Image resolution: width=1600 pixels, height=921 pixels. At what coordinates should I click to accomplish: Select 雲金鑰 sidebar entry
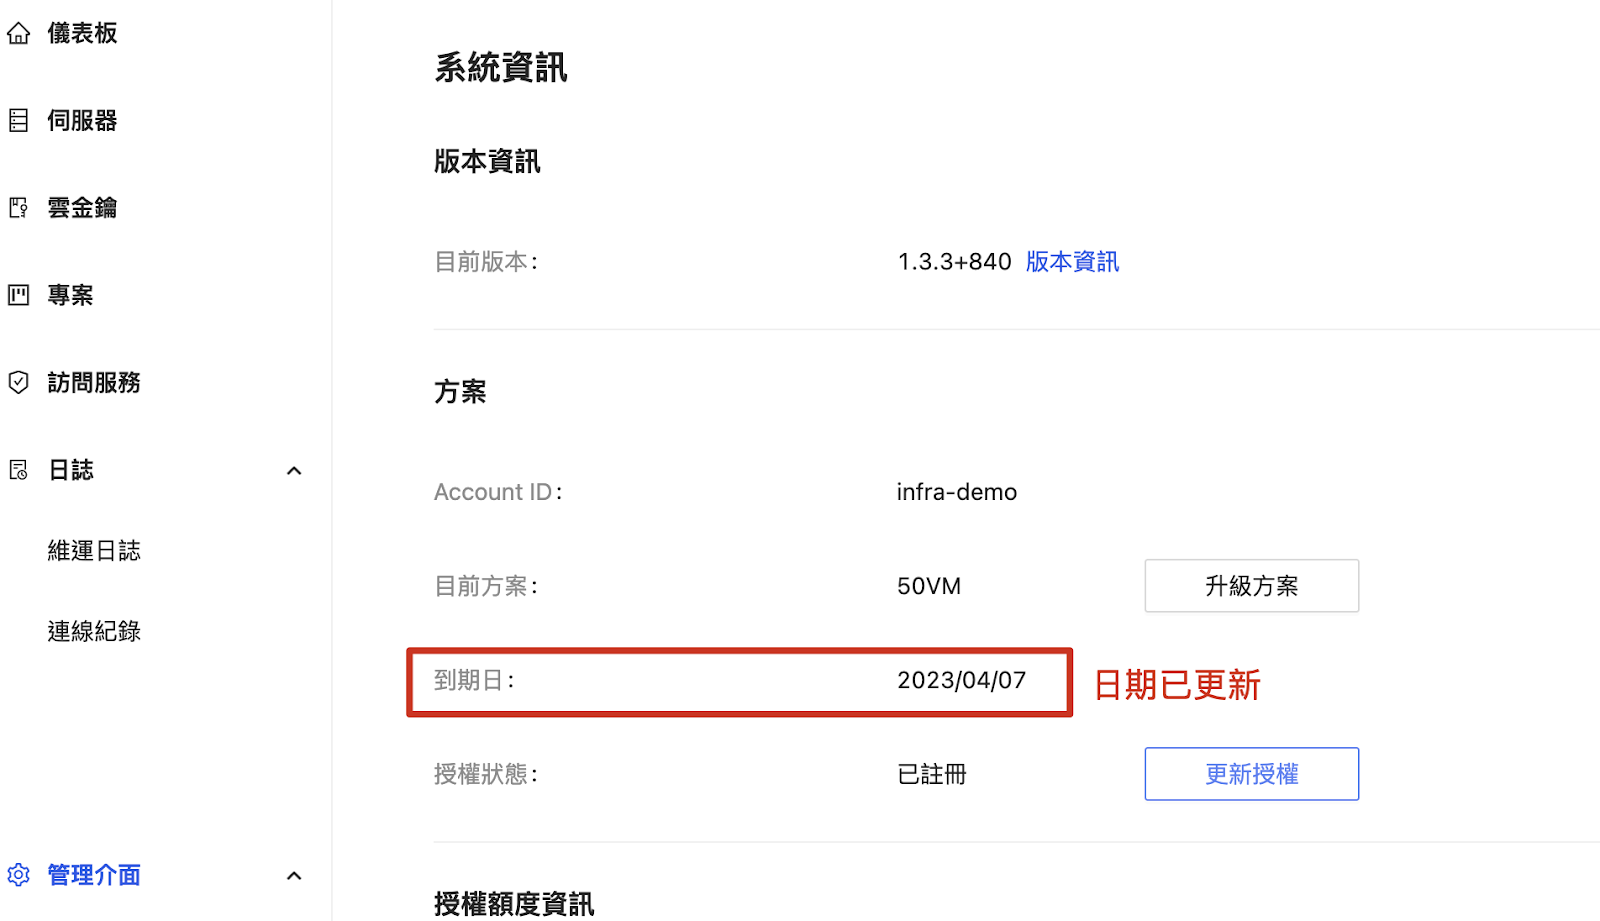(82, 208)
